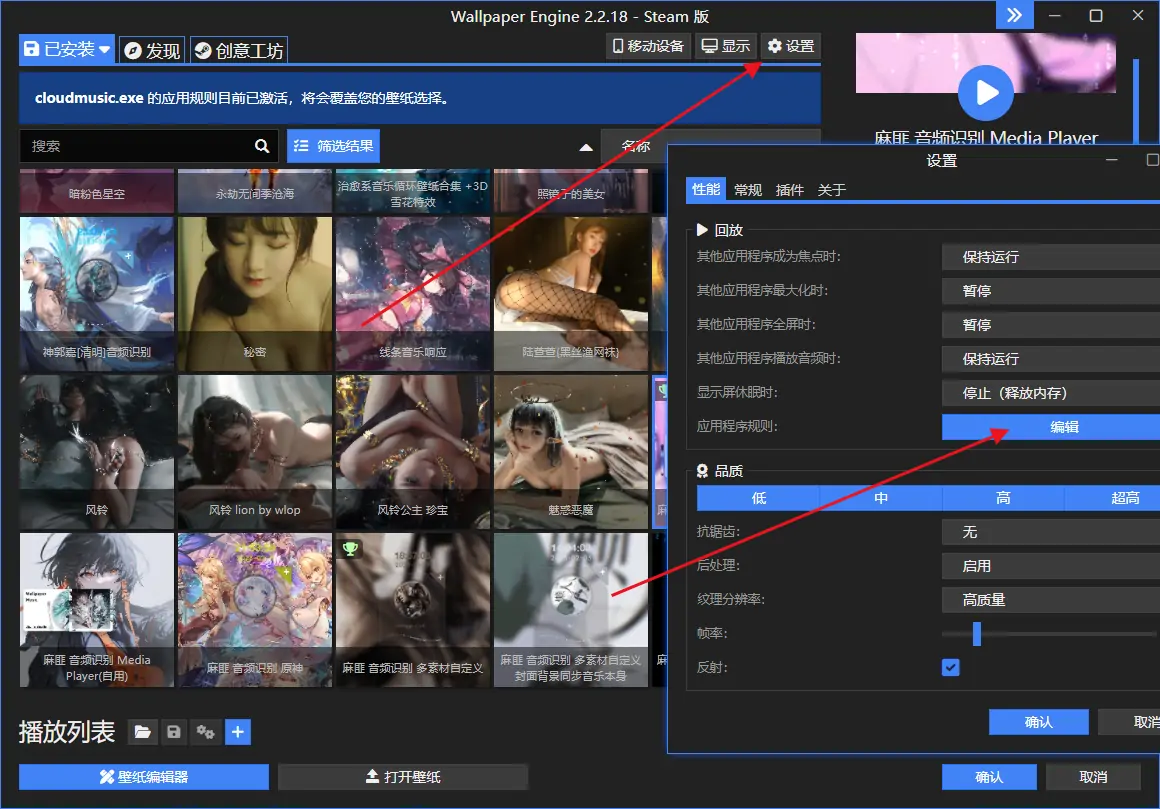Select the 高 quality preset
Image resolution: width=1160 pixels, height=809 pixels.
(x=1003, y=498)
